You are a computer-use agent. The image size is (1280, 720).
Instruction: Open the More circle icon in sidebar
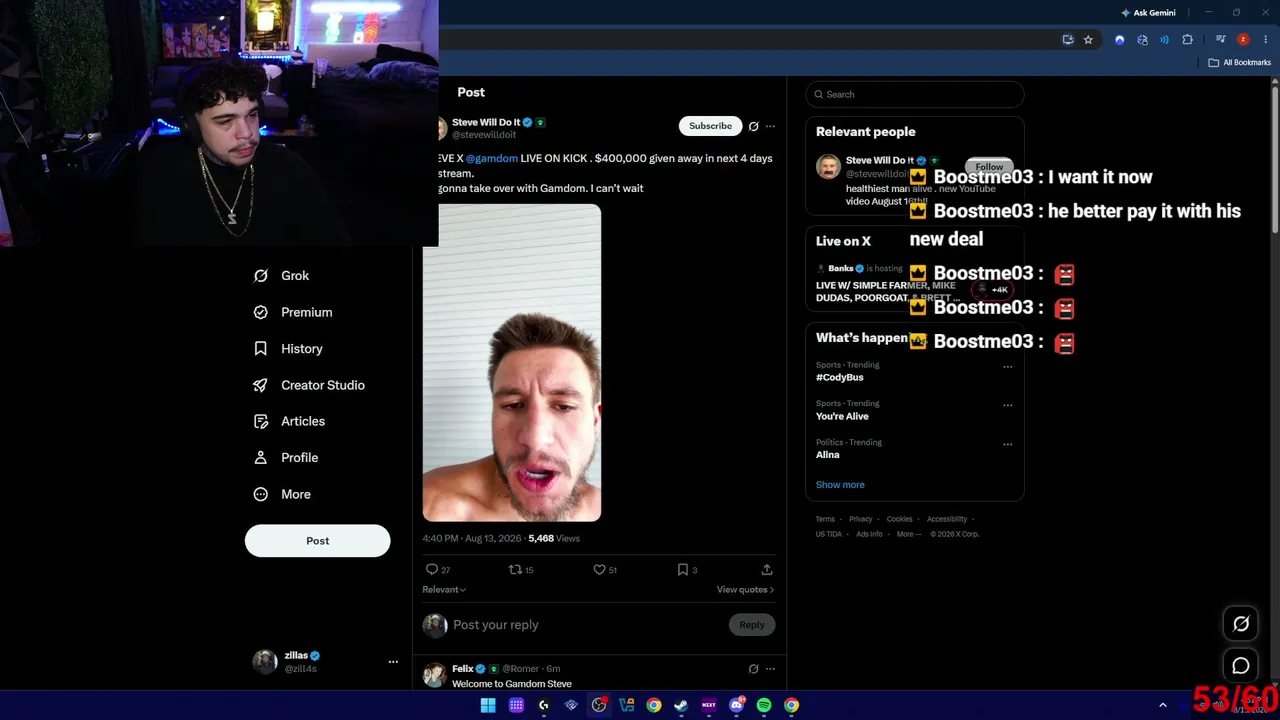tap(260, 494)
